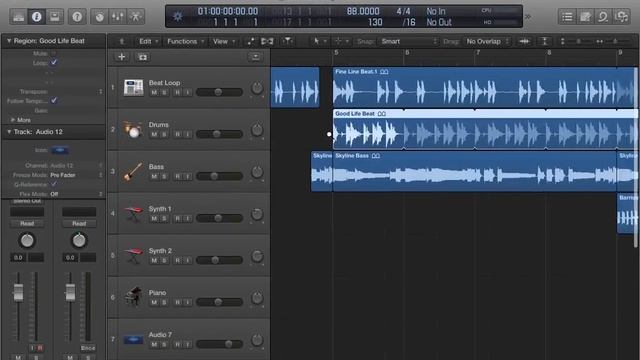Select the Beat Loop track icon
Image resolution: width=640 pixels, height=360 pixels.
point(133,87)
